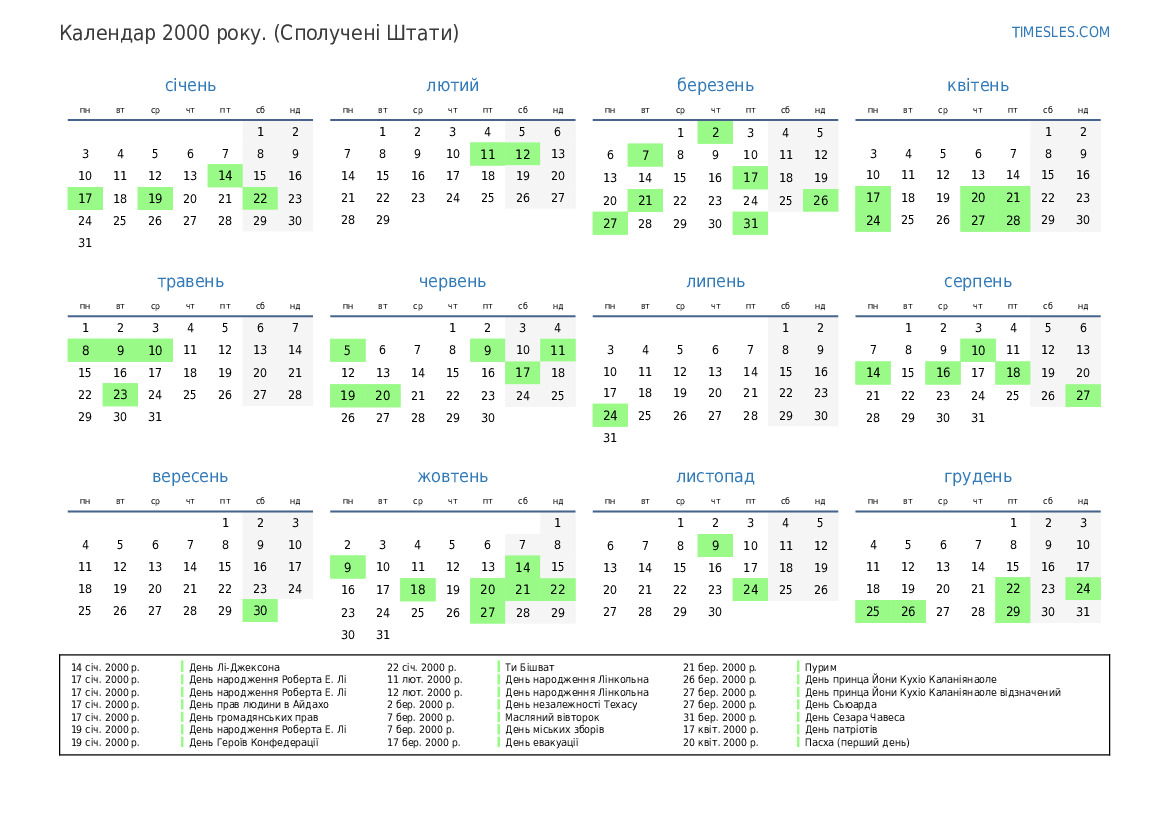
Task: Click the День Лі-Джексона legend entry
Action: tap(234, 667)
